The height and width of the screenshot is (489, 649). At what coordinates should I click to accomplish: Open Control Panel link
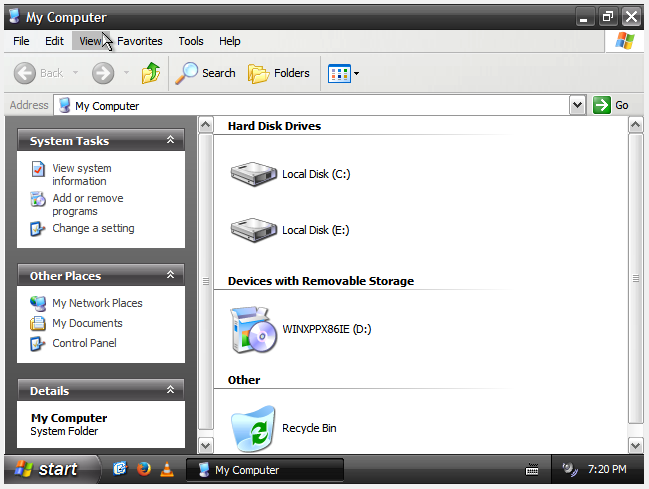coord(84,343)
